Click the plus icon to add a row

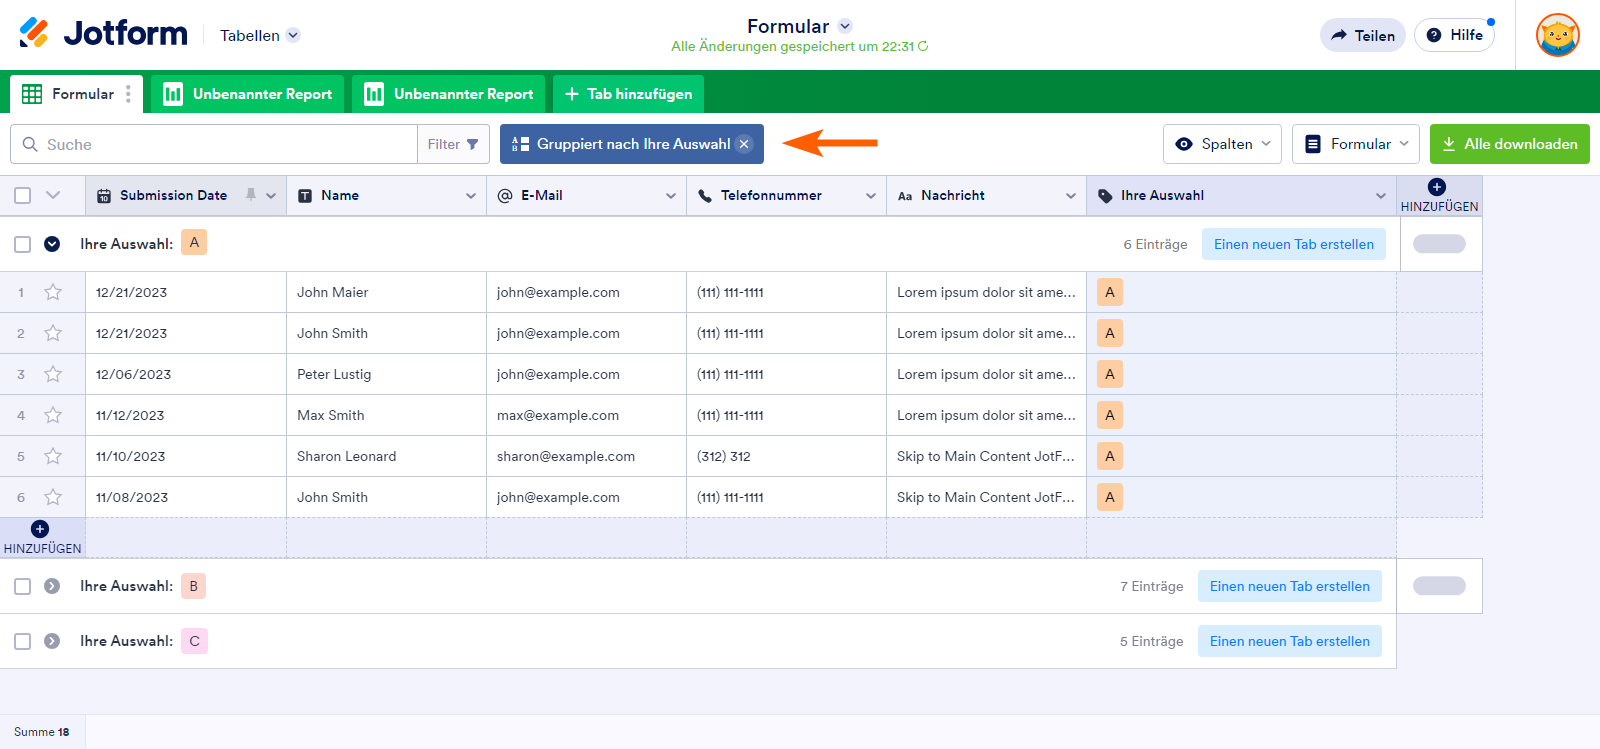[x=40, y=529]
